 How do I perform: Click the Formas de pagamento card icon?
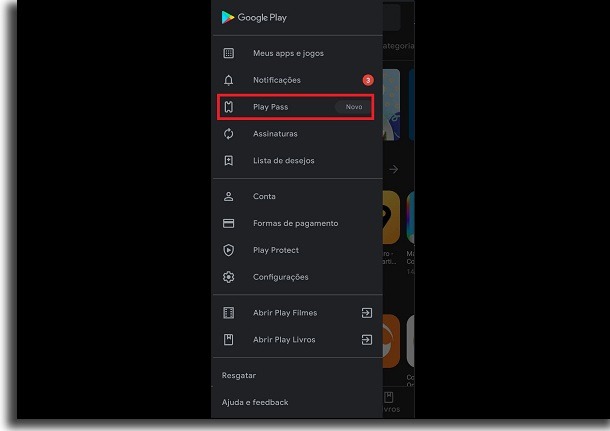point(229,223)
